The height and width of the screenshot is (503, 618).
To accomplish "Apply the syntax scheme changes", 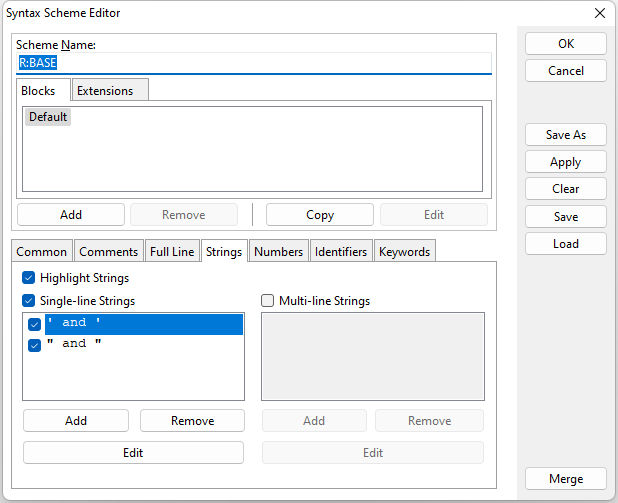I will tap(566, 162).
